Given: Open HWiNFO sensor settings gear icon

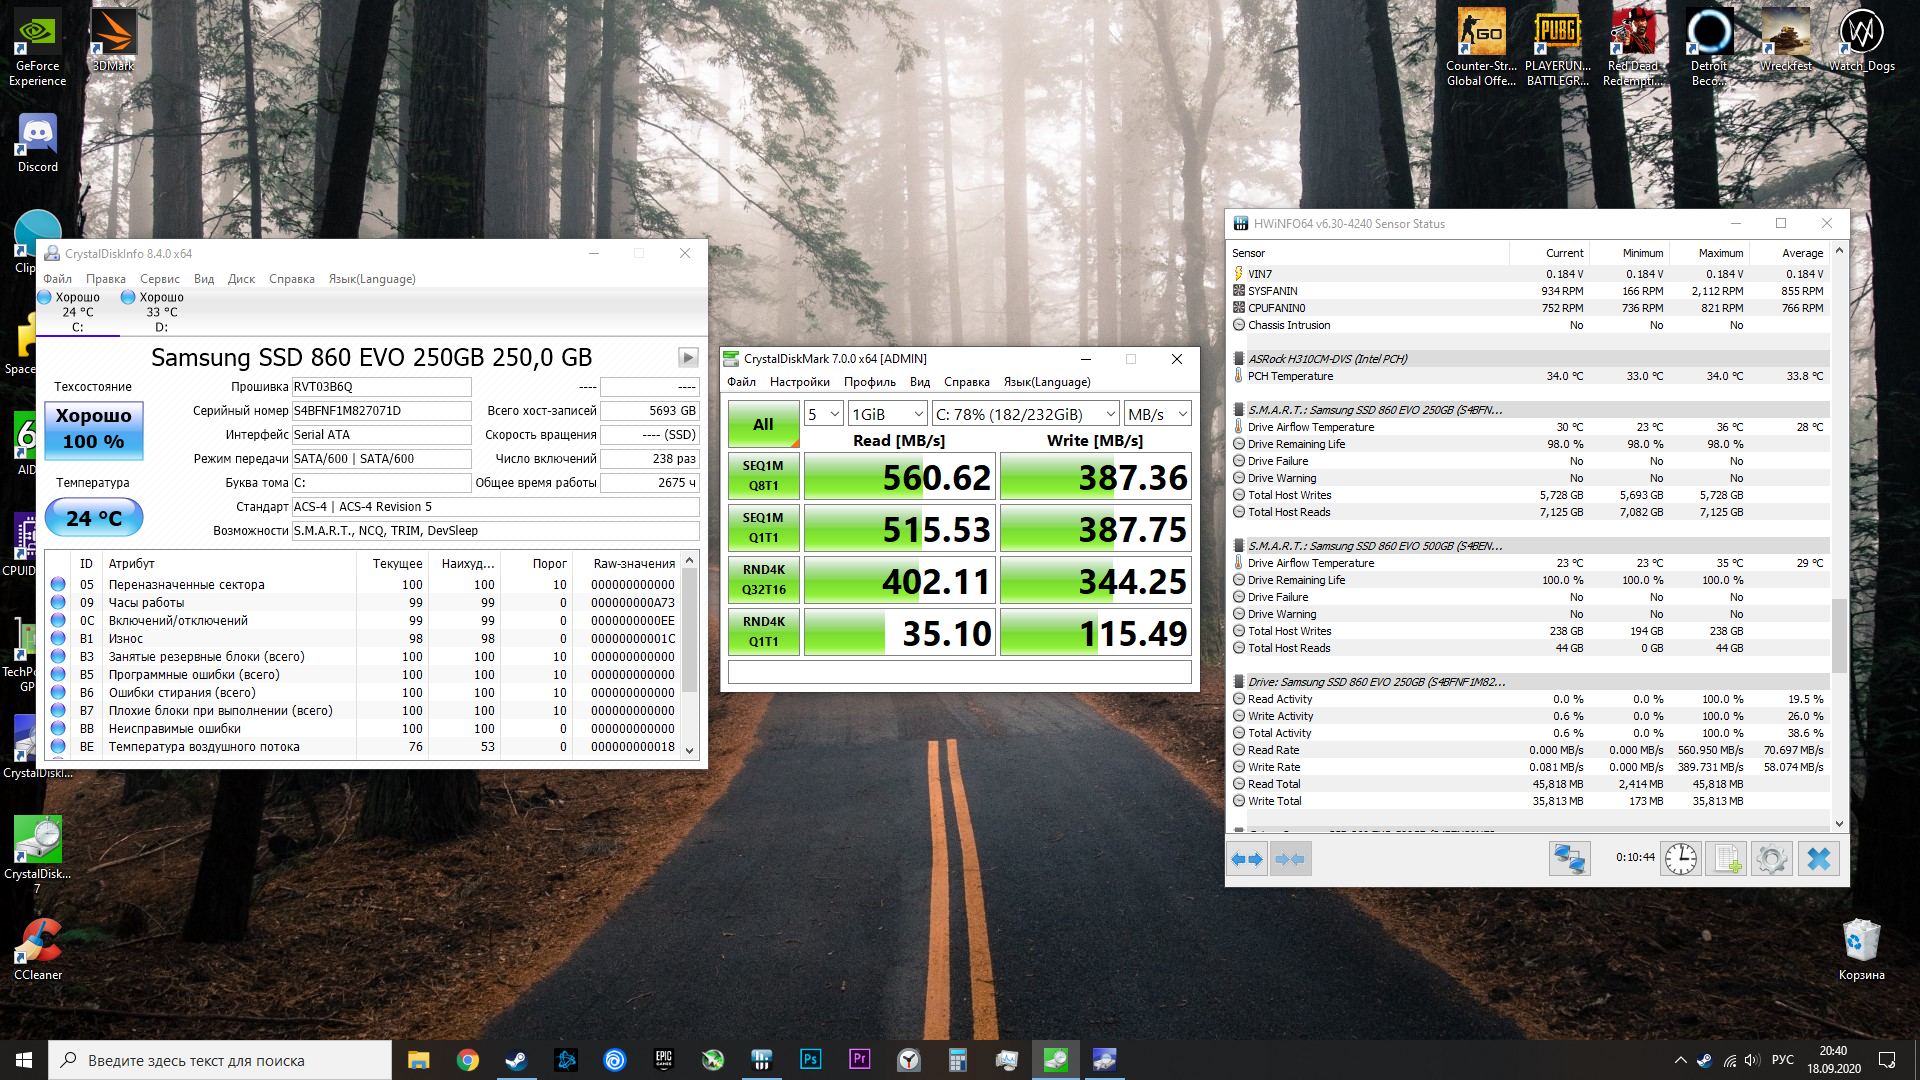Looking at the screenshot, I should click(x=1771, y=859).
